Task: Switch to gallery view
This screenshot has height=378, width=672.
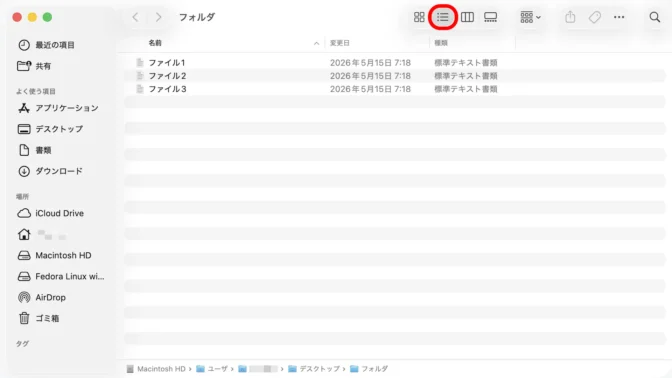Action: [x=490, y=17]
